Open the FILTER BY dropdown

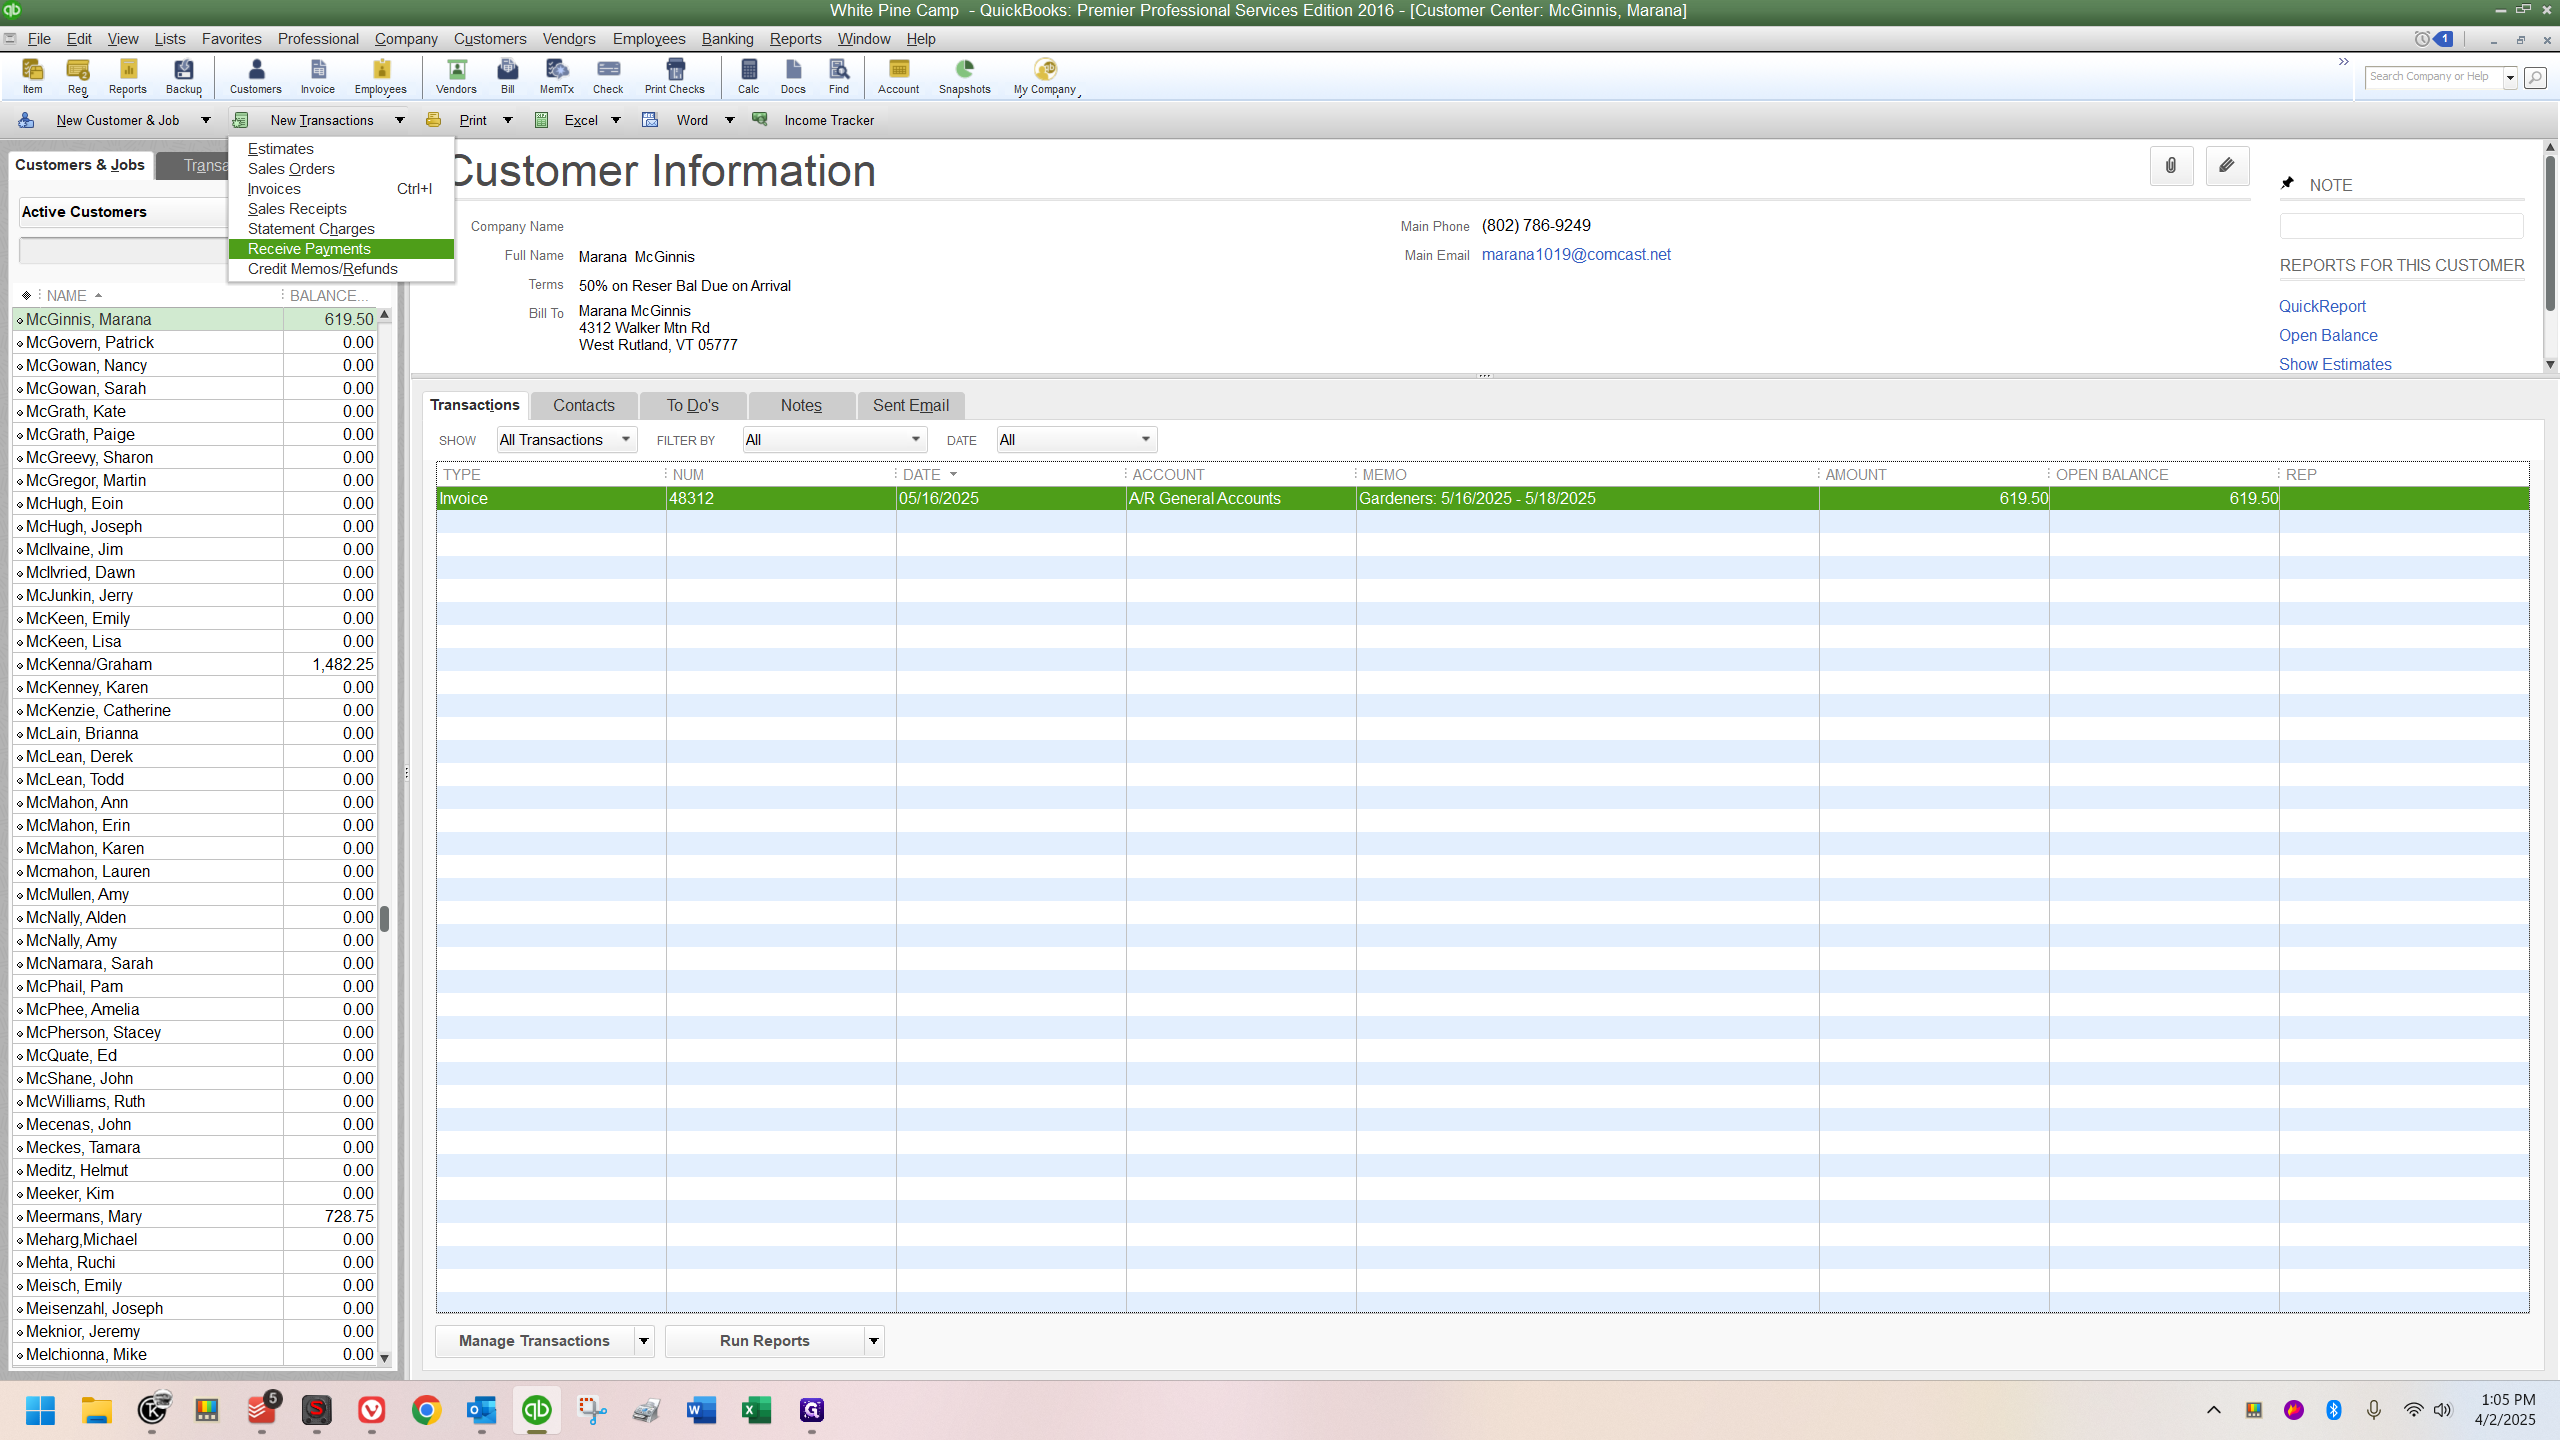pos(835,440)
